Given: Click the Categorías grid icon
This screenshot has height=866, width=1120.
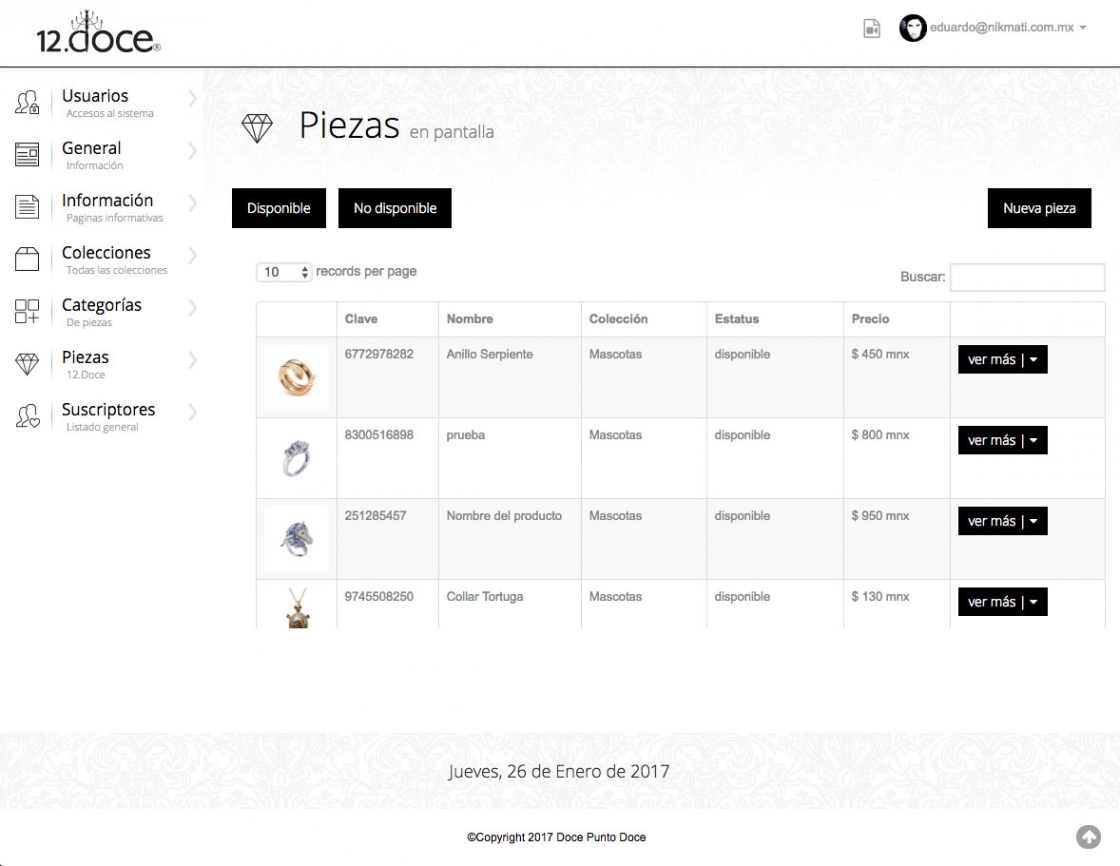Looking at the screenshot, I should 27,312.
